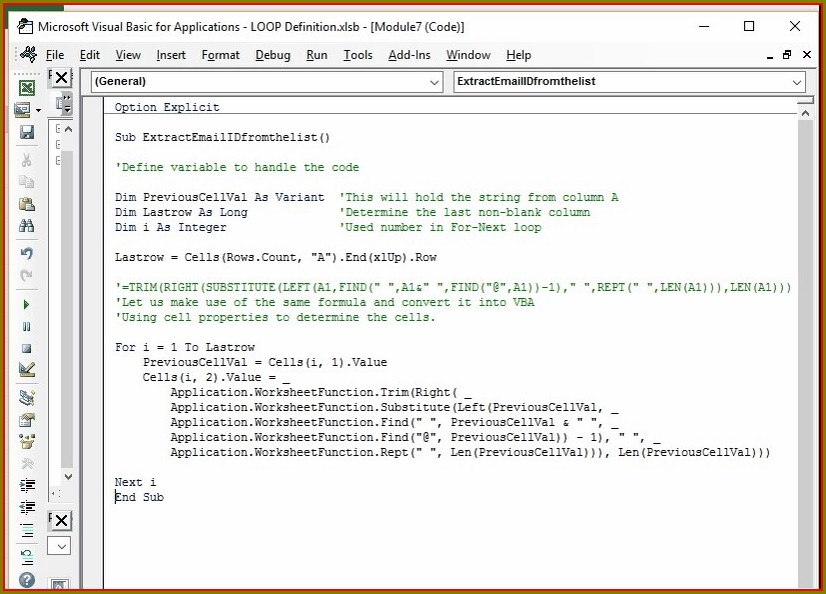Click the Undo arrow icon

click(27, 253)
